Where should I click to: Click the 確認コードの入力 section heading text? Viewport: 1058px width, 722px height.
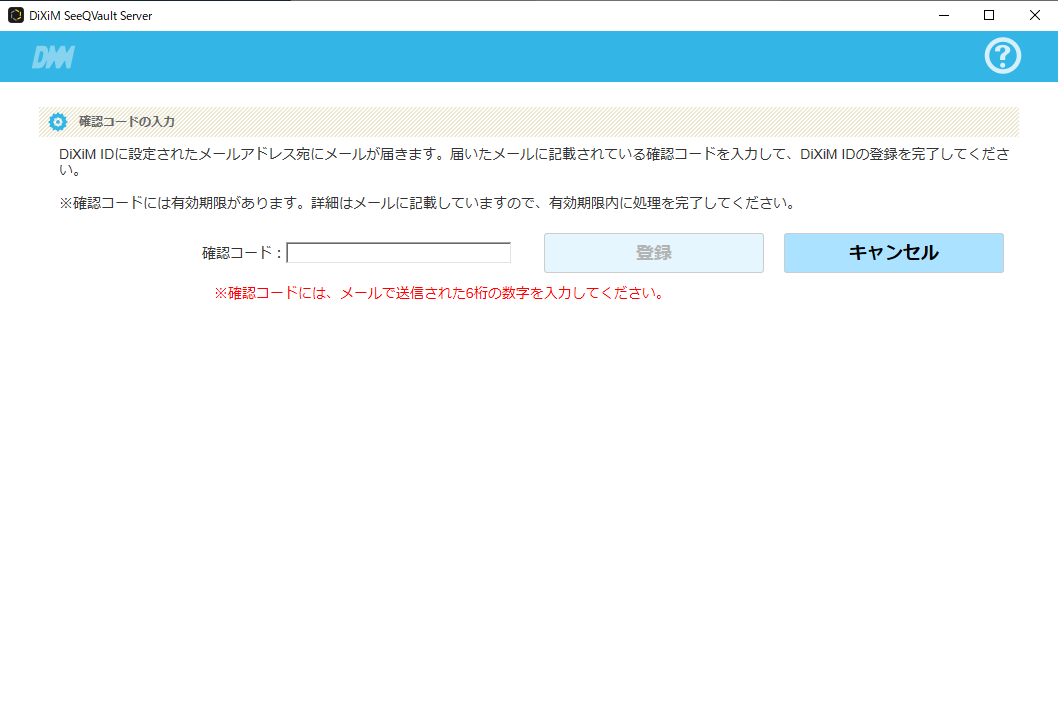[127, 122]
